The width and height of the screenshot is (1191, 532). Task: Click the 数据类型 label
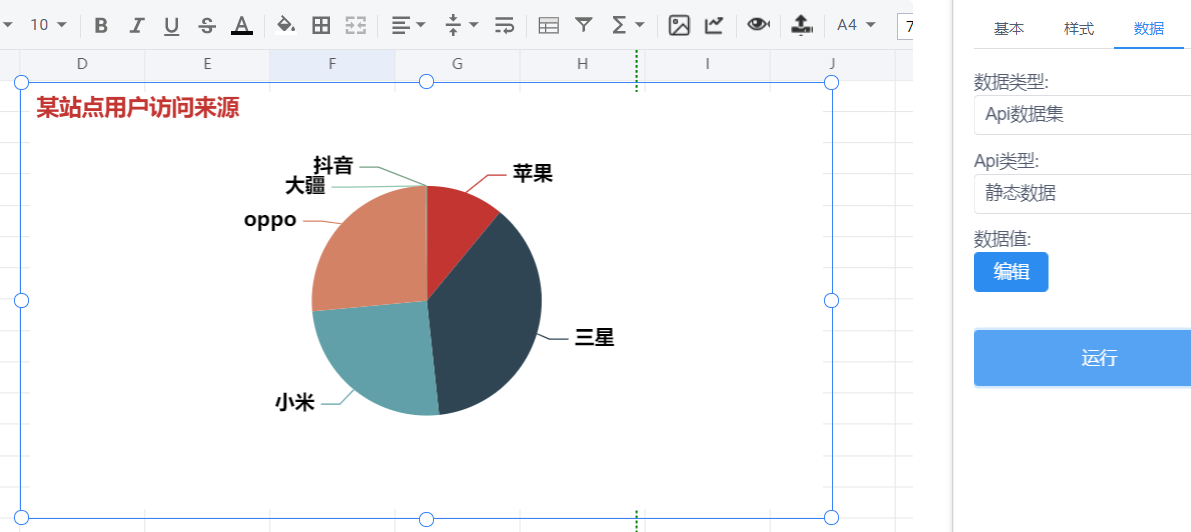point(1011,82)
